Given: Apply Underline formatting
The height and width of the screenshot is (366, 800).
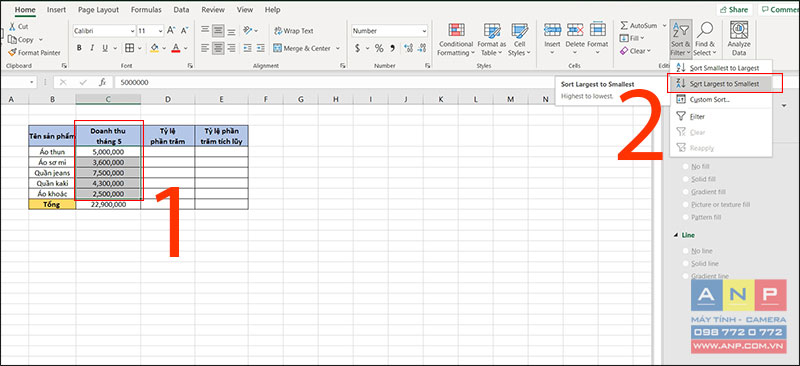Looking at the screenshot, I should point(105,48).
